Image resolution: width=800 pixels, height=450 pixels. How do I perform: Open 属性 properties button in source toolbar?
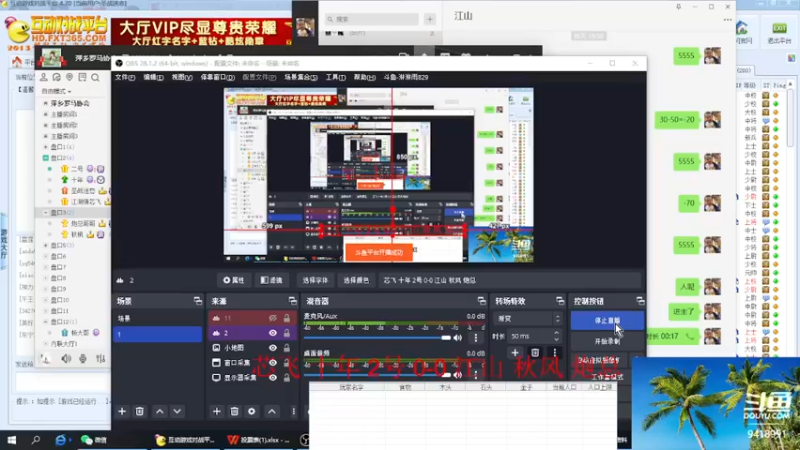tap(234, 281)
